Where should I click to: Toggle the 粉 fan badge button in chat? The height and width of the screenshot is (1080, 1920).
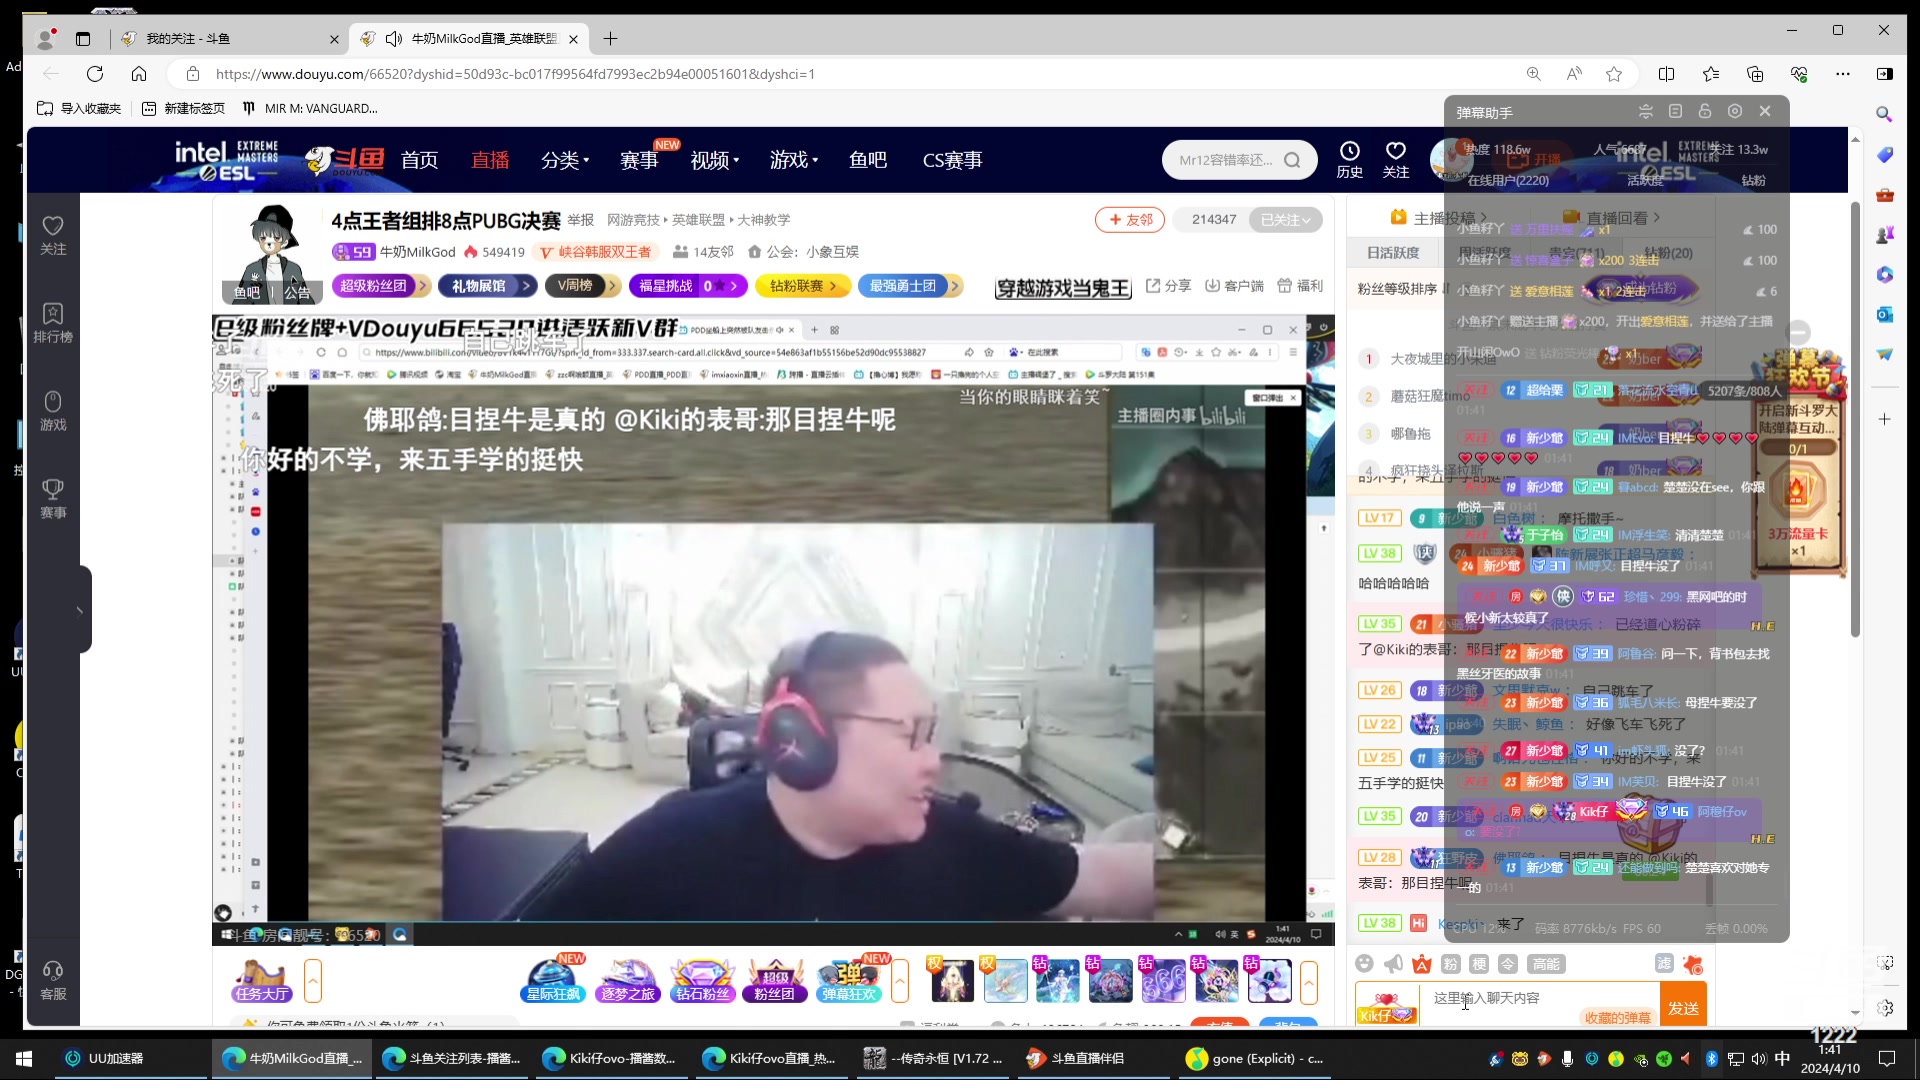(x=1451, y=963)
